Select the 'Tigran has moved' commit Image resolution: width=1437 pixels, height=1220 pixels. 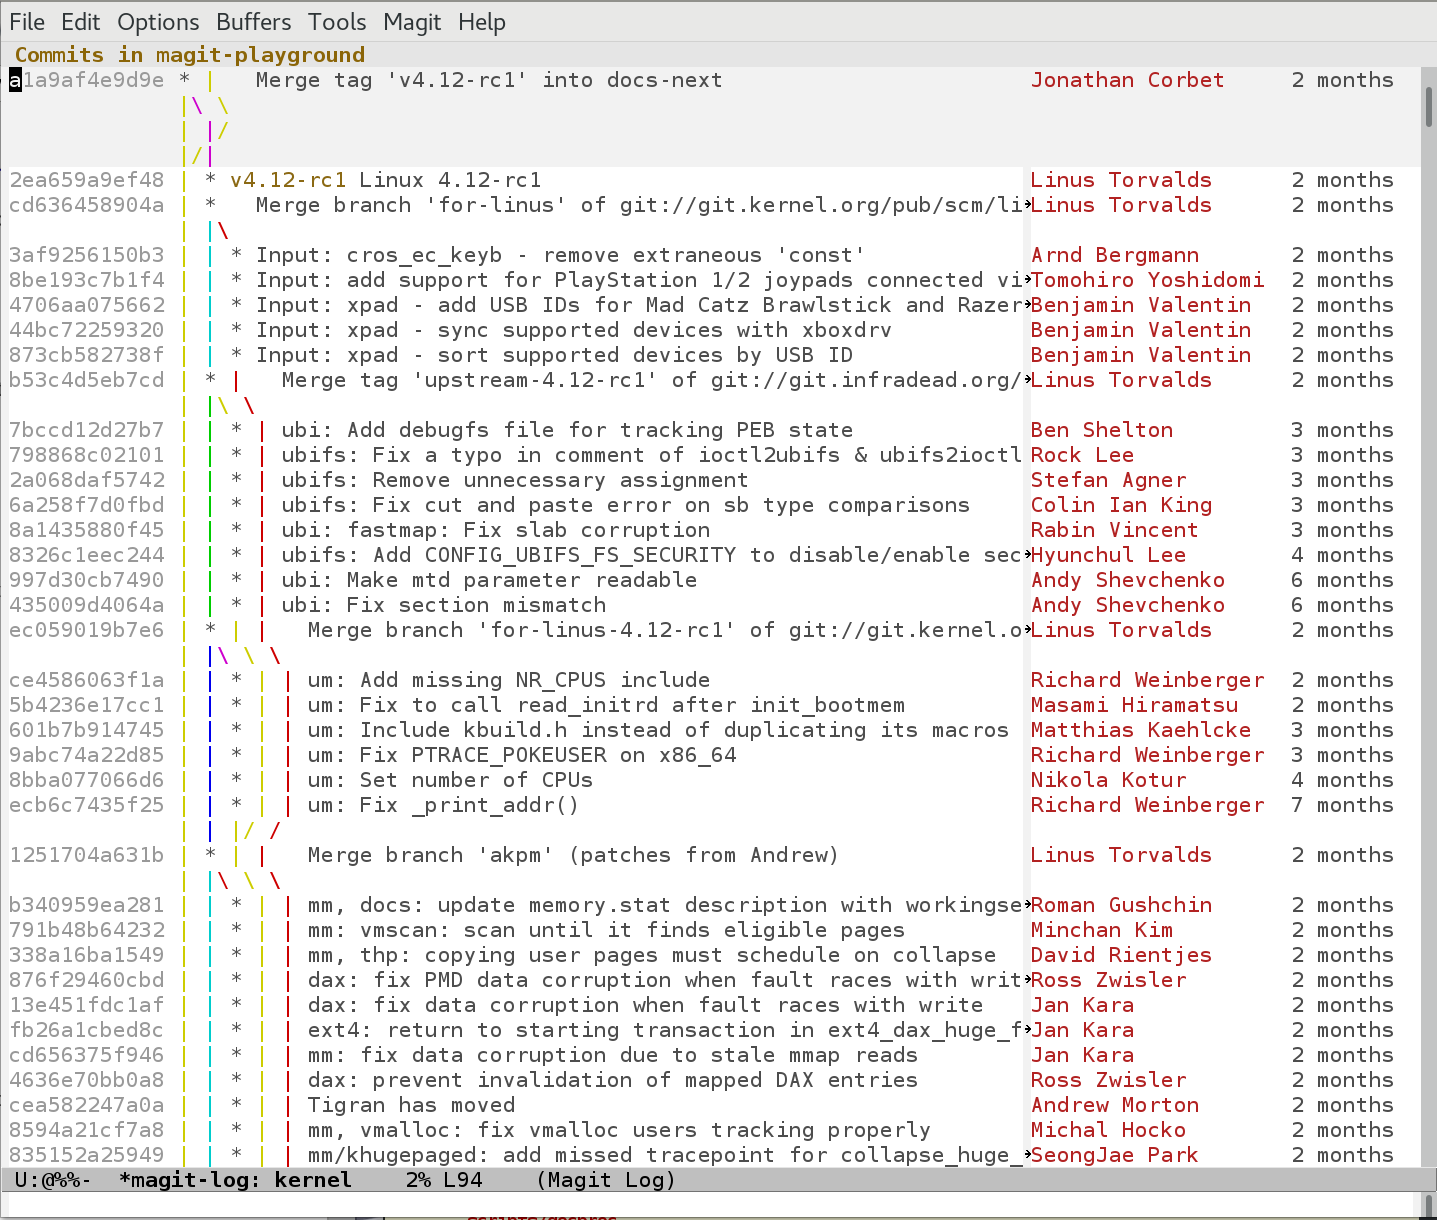411,1105
